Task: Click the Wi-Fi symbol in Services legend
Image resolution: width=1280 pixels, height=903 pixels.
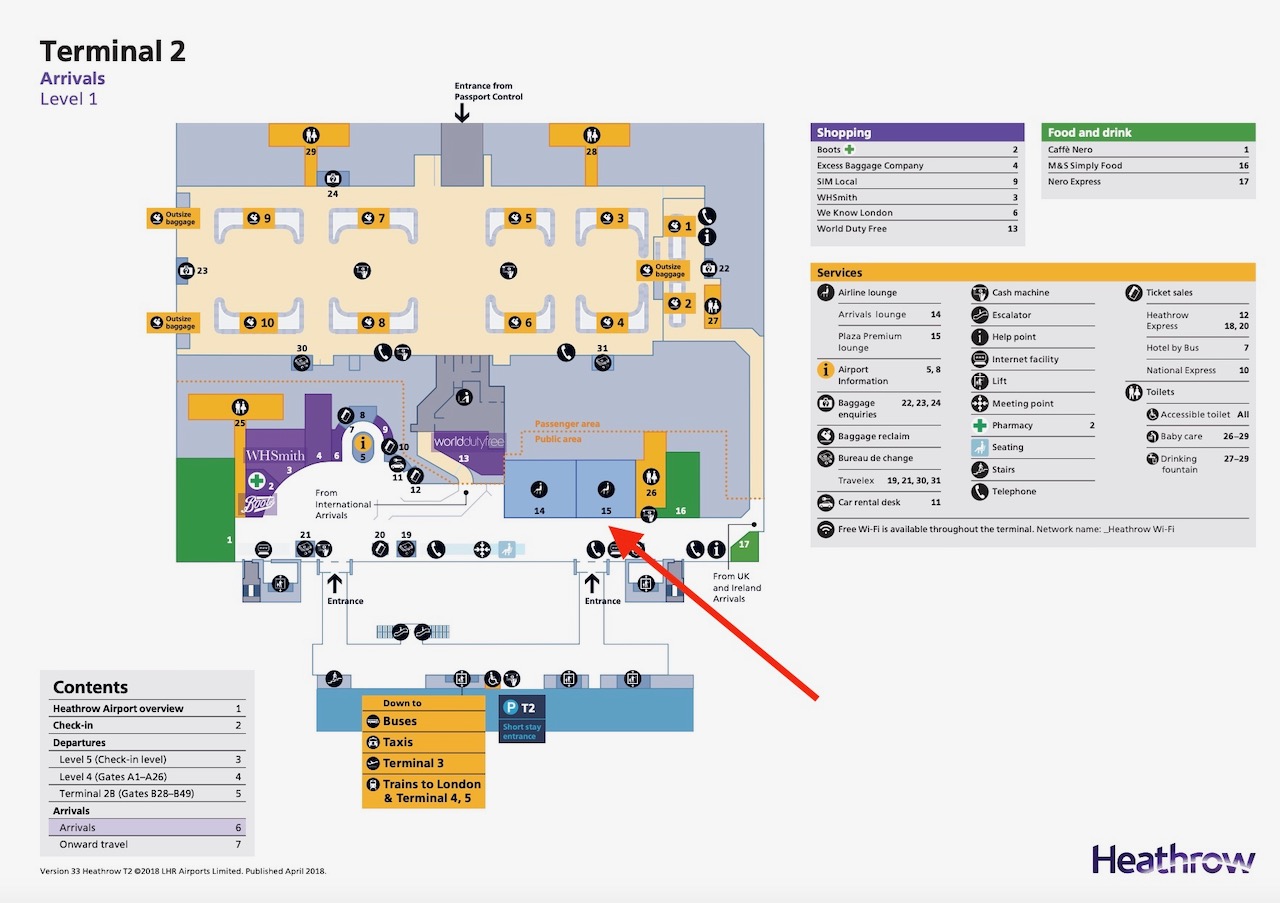Action: tap(826, 529)
